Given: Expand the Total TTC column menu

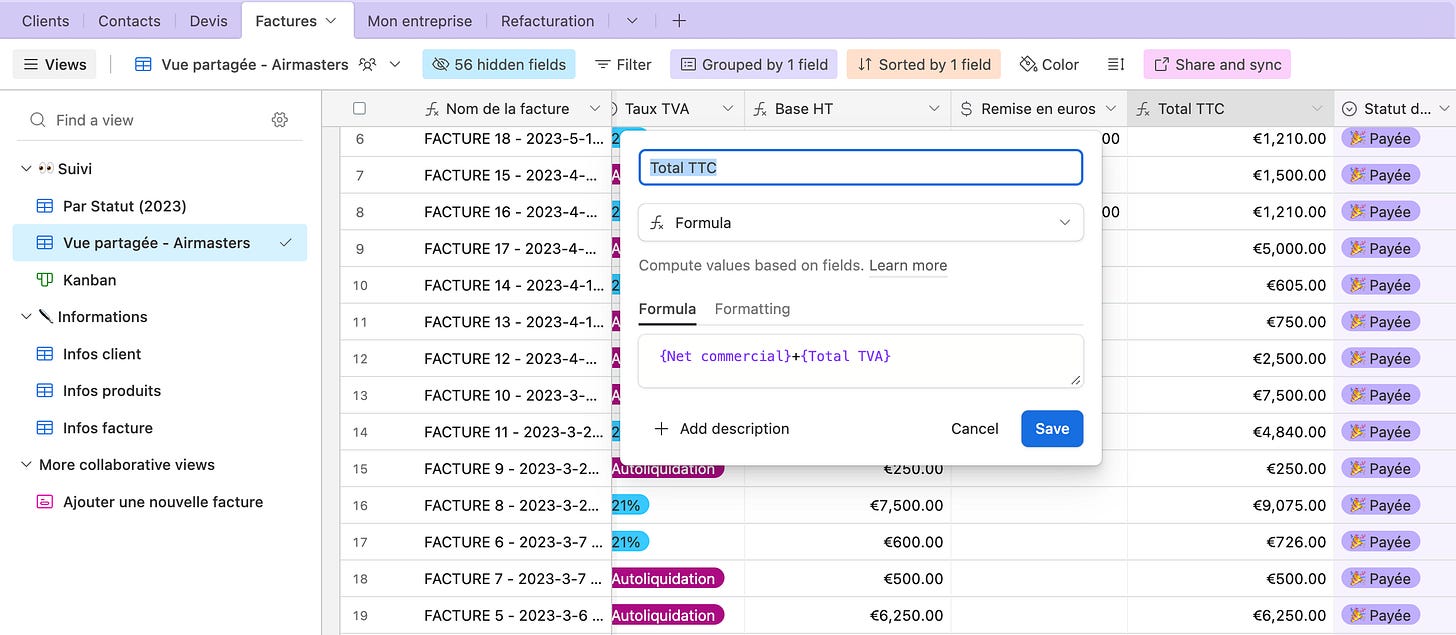Looking at the screenshot, I should click(1317, 109).
